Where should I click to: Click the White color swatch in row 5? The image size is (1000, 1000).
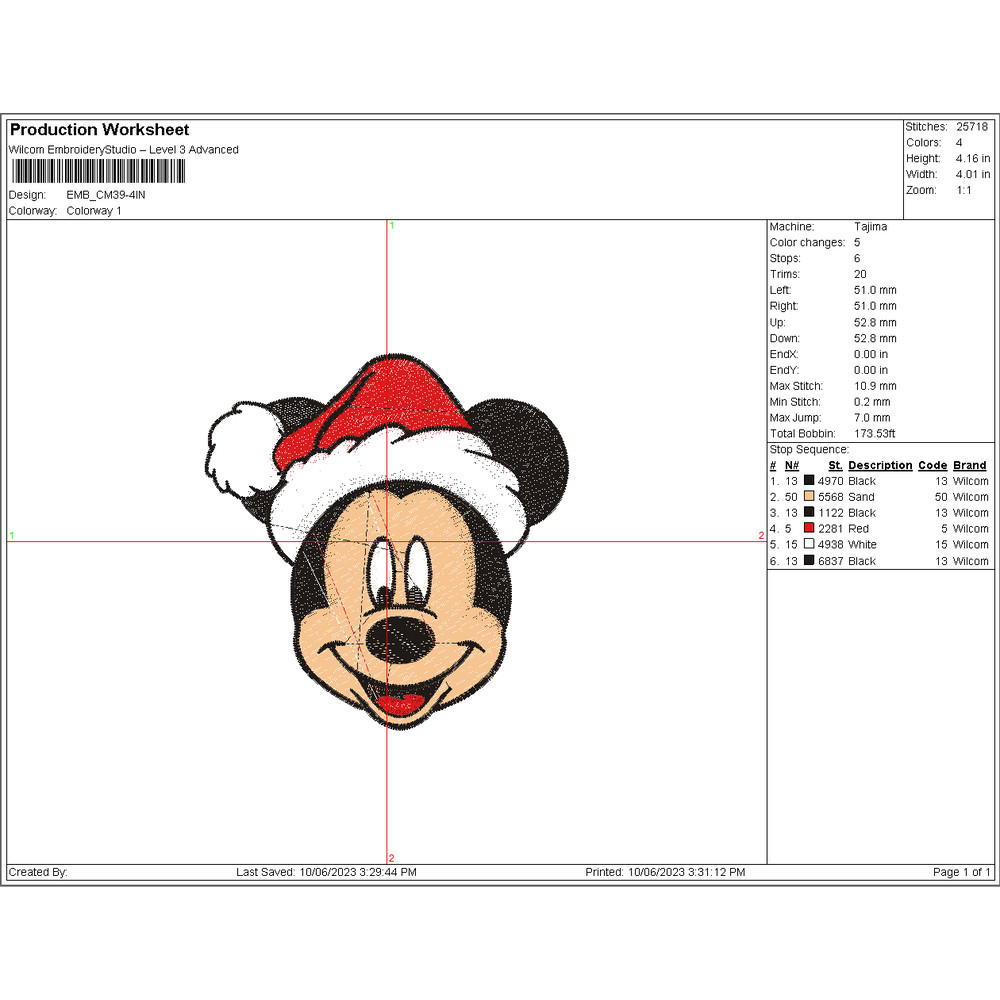[809, 544]
